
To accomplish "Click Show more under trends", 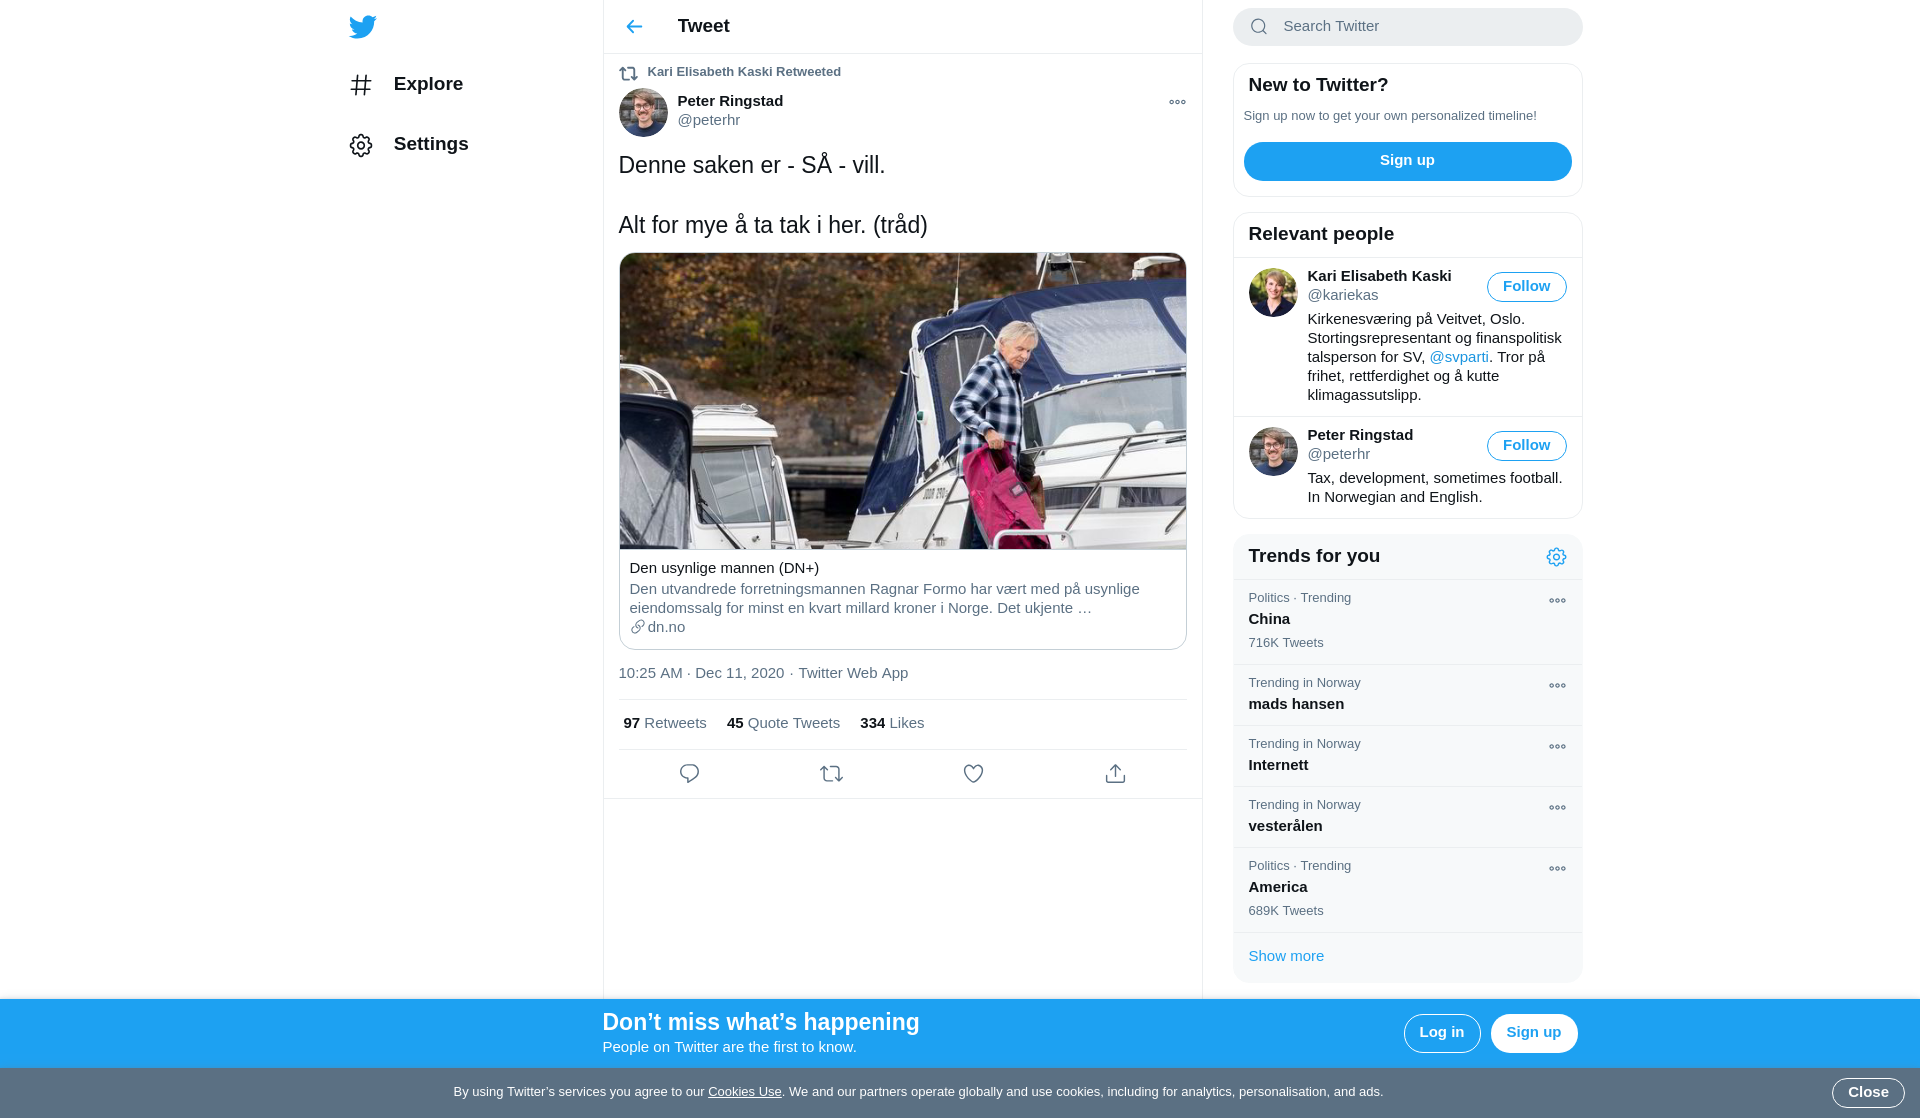I will [1286, 956].
